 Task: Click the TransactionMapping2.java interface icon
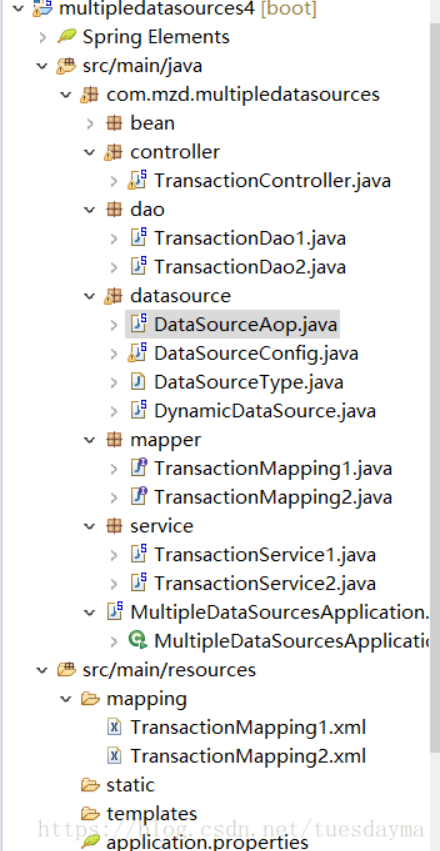click(139, 497)
